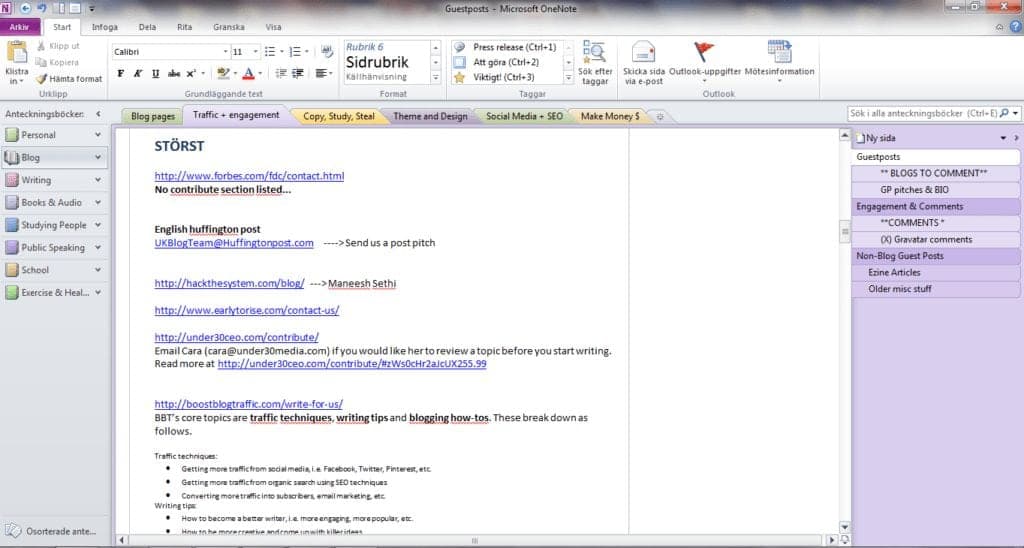Click the Back arrow in quick access toolbar

pos(25,8)
